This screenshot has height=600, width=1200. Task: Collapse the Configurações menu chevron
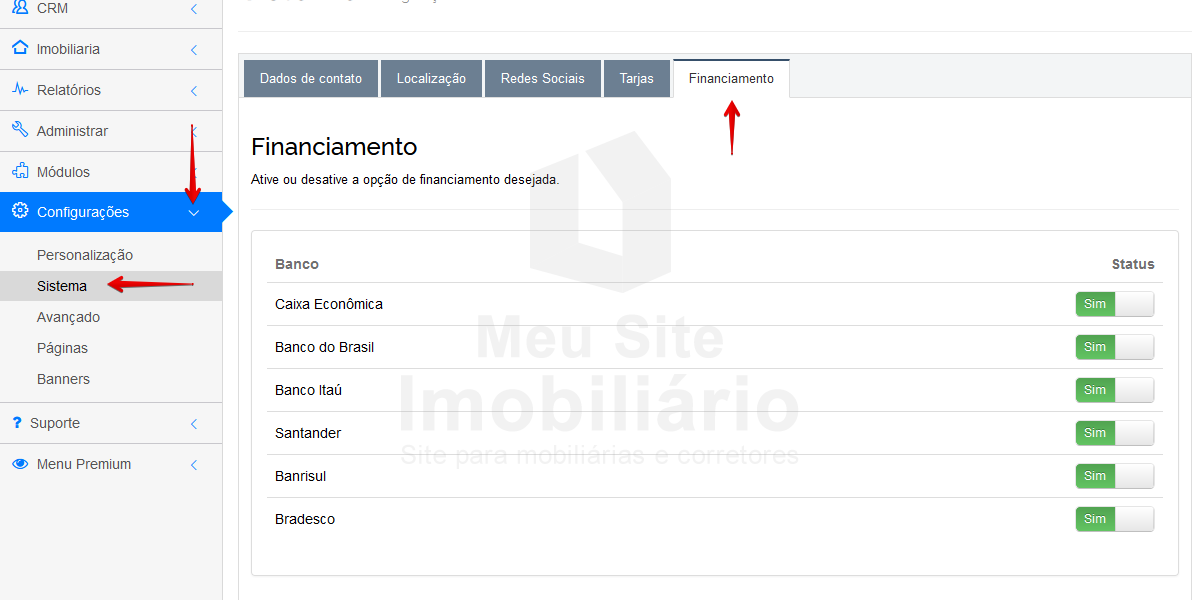(194, 212)
